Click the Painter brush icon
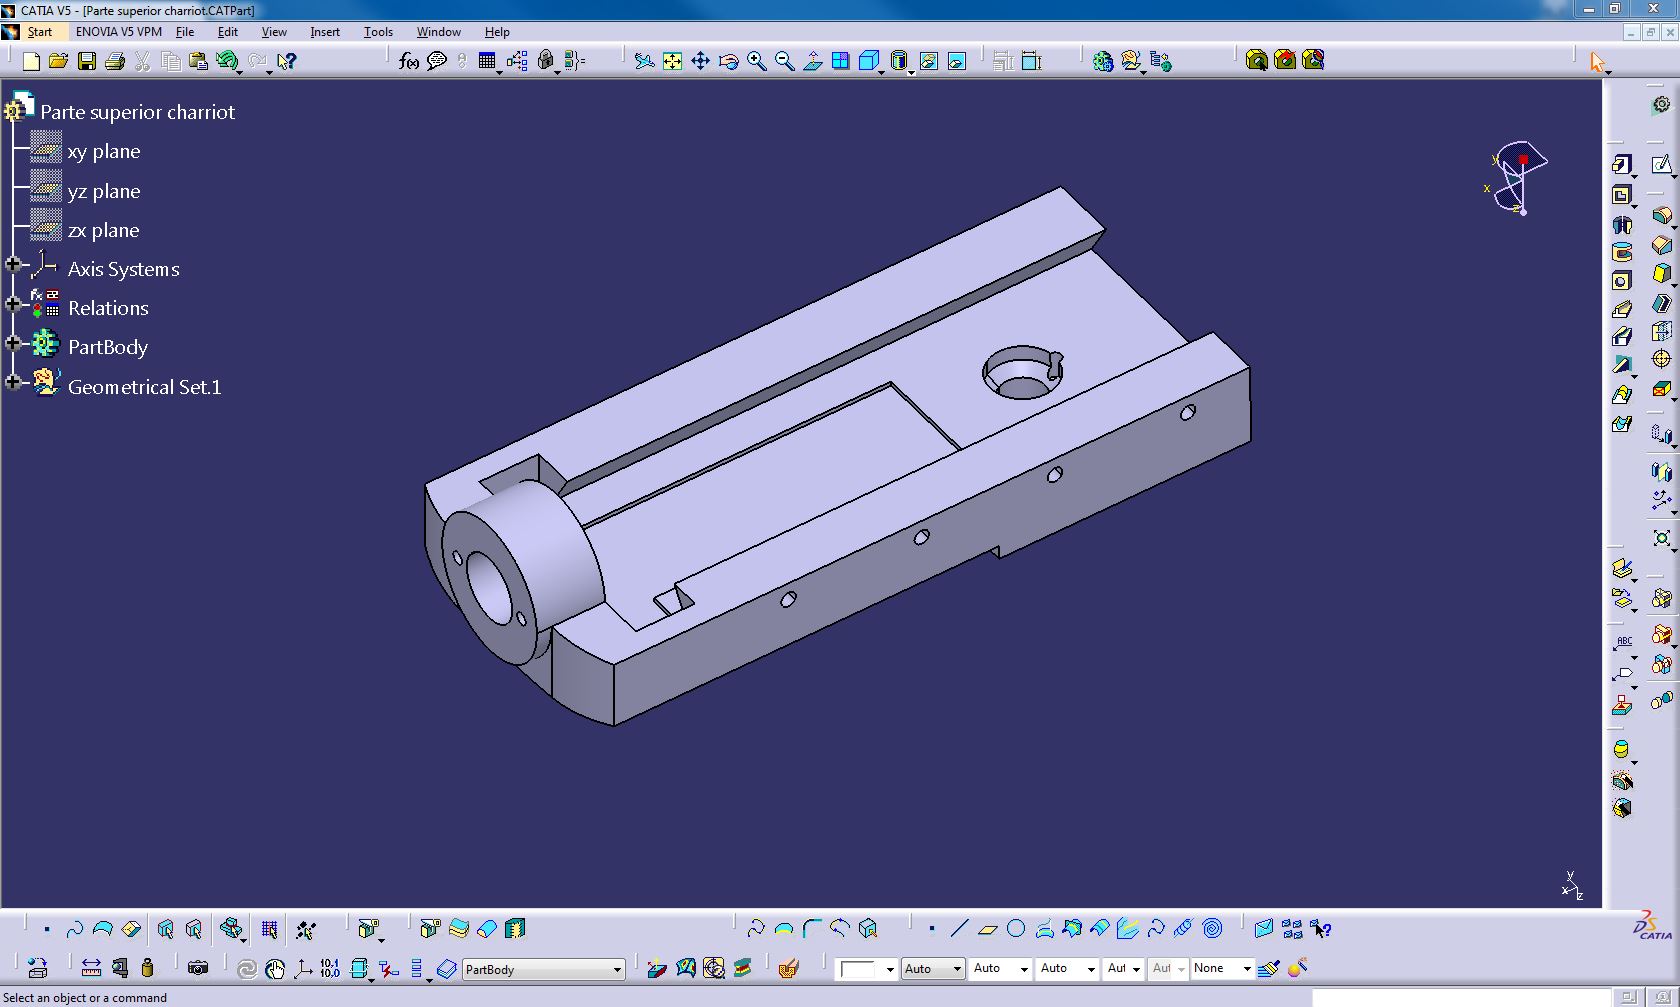This screenshot has width=1680, height=1007. pos(1269,968)
